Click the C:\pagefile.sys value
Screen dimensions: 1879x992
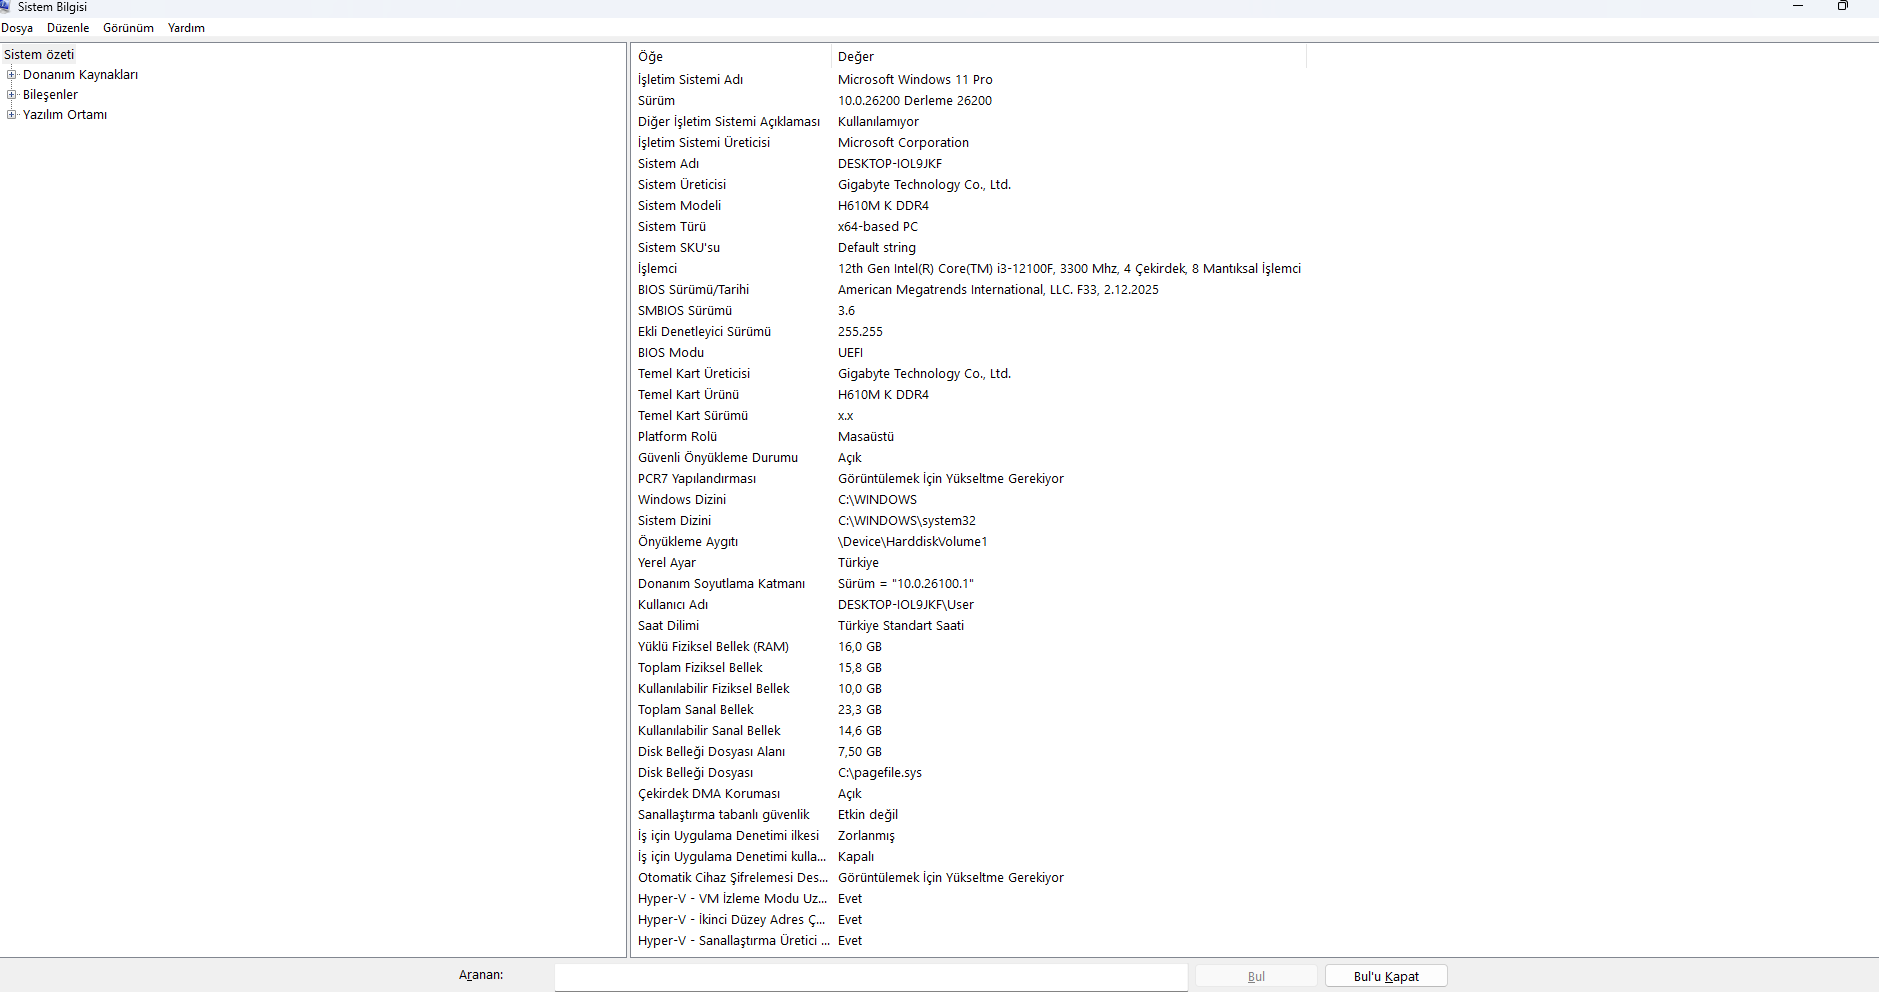pyautogui.click(x=880, y=773)
